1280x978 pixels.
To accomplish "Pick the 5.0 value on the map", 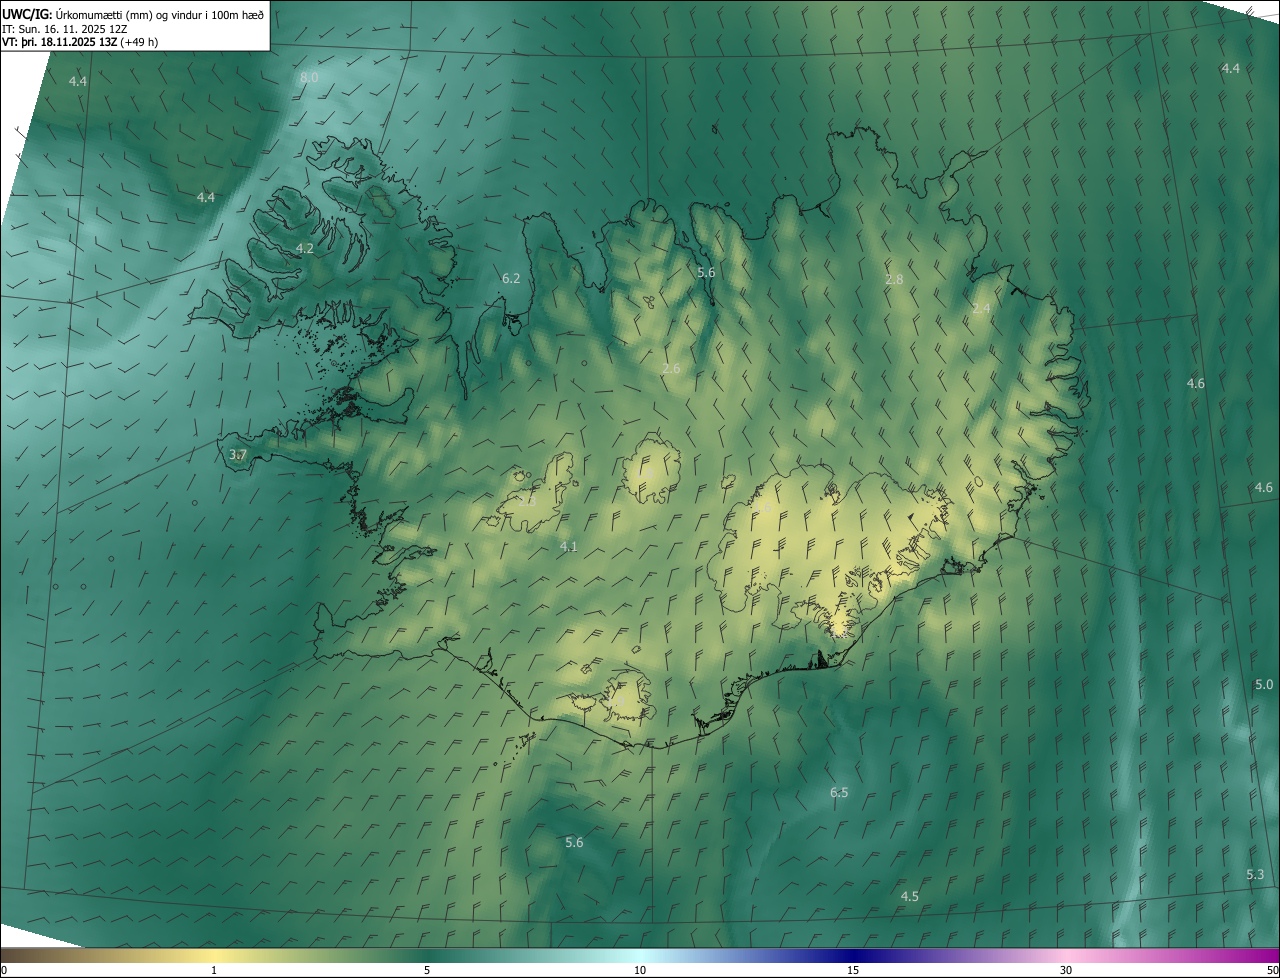I will pyautogui.click(x=1264, y=684).
